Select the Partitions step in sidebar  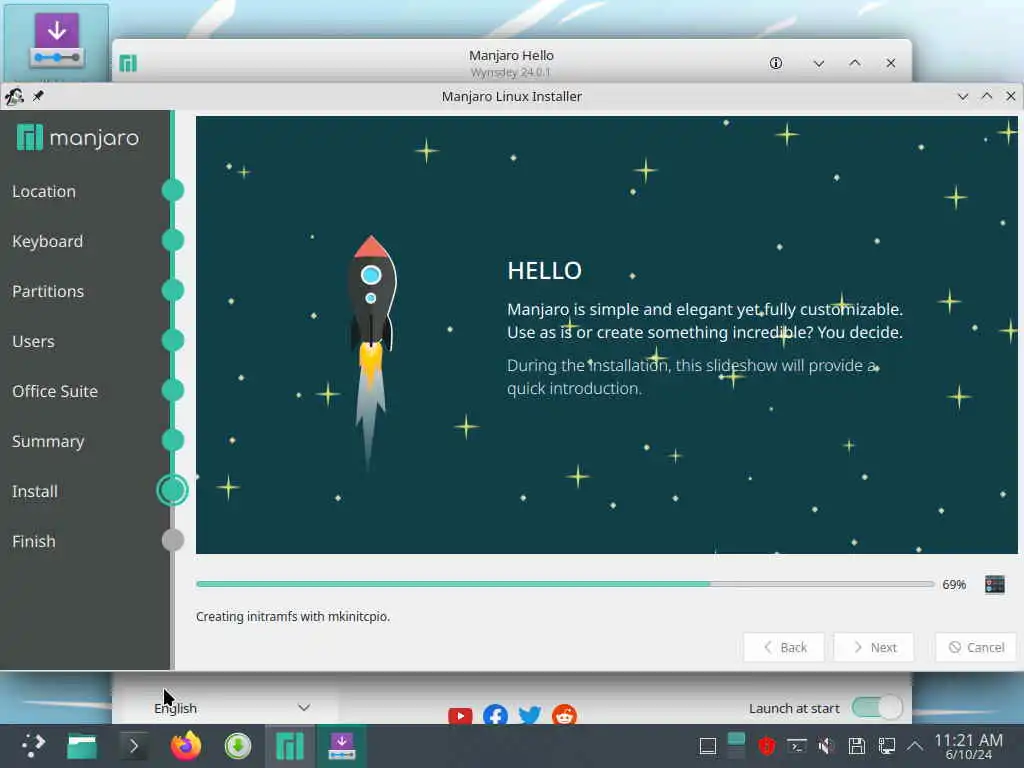(48, 291)
